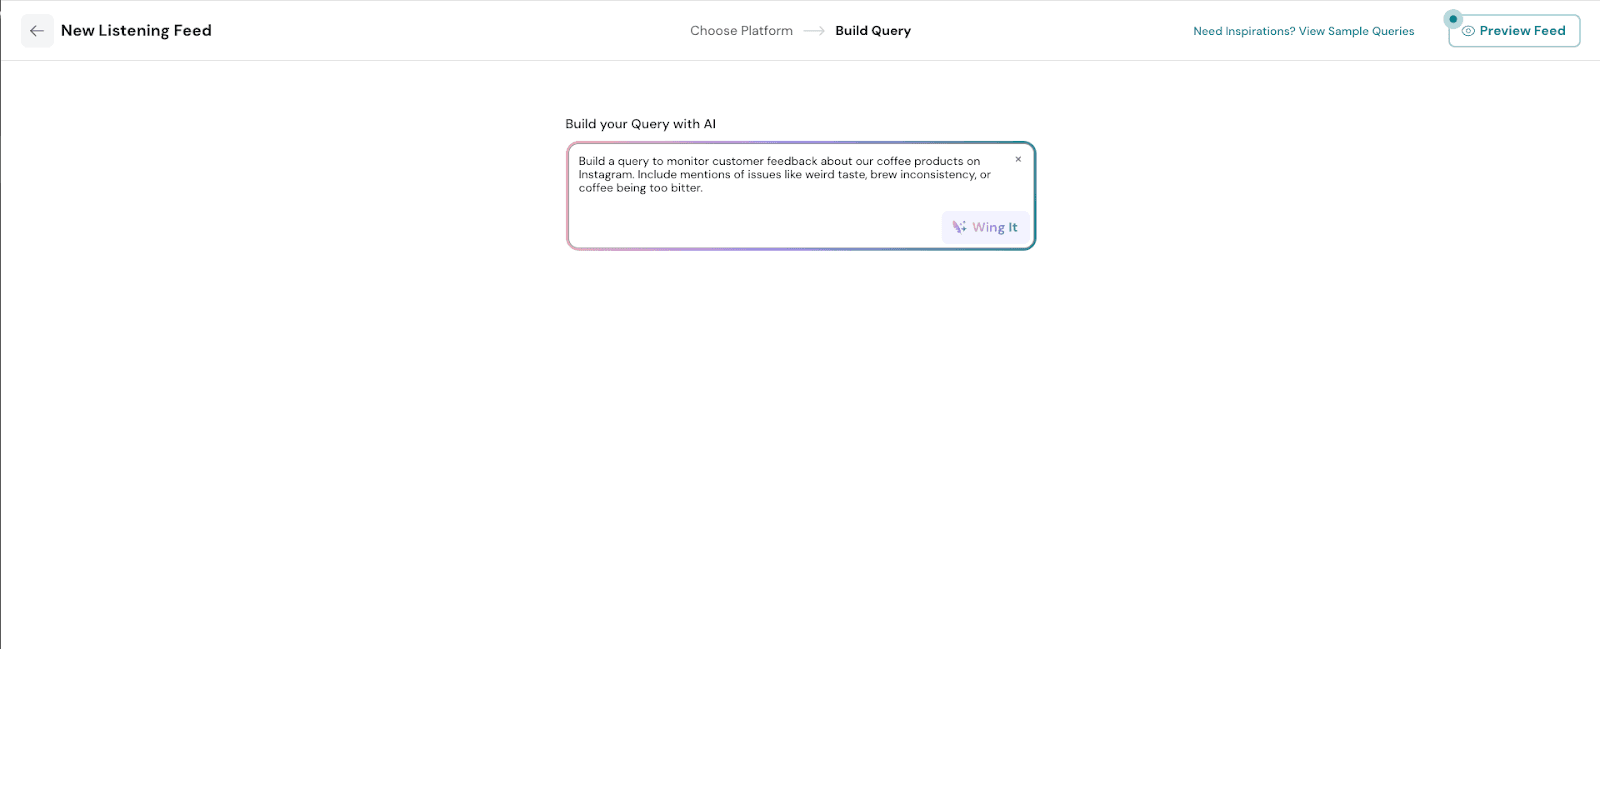Click the arrow between the breadcrumb steps

tap(814, 31)
